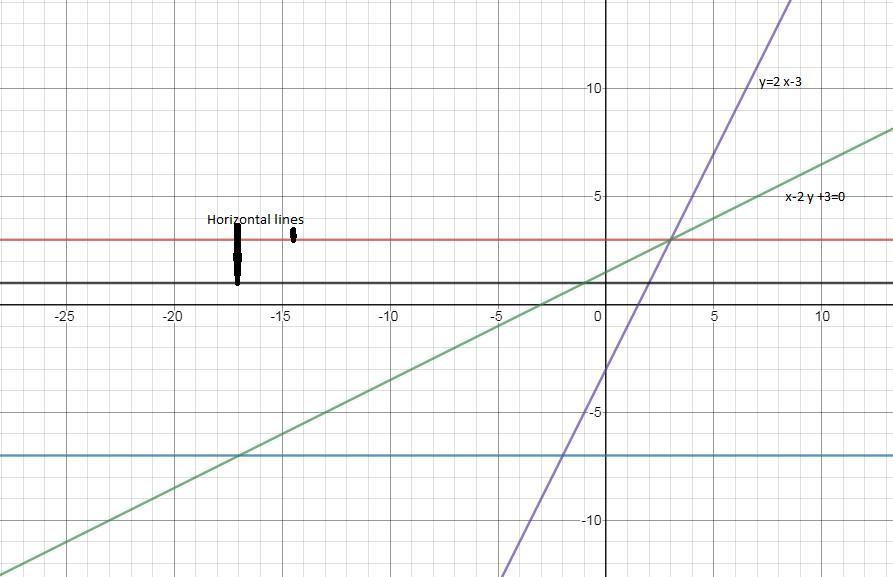Click the x-axis tick label -25
The height and width of the screenshot is (577, 893).
pyautogui.click(x=64, y=317)
